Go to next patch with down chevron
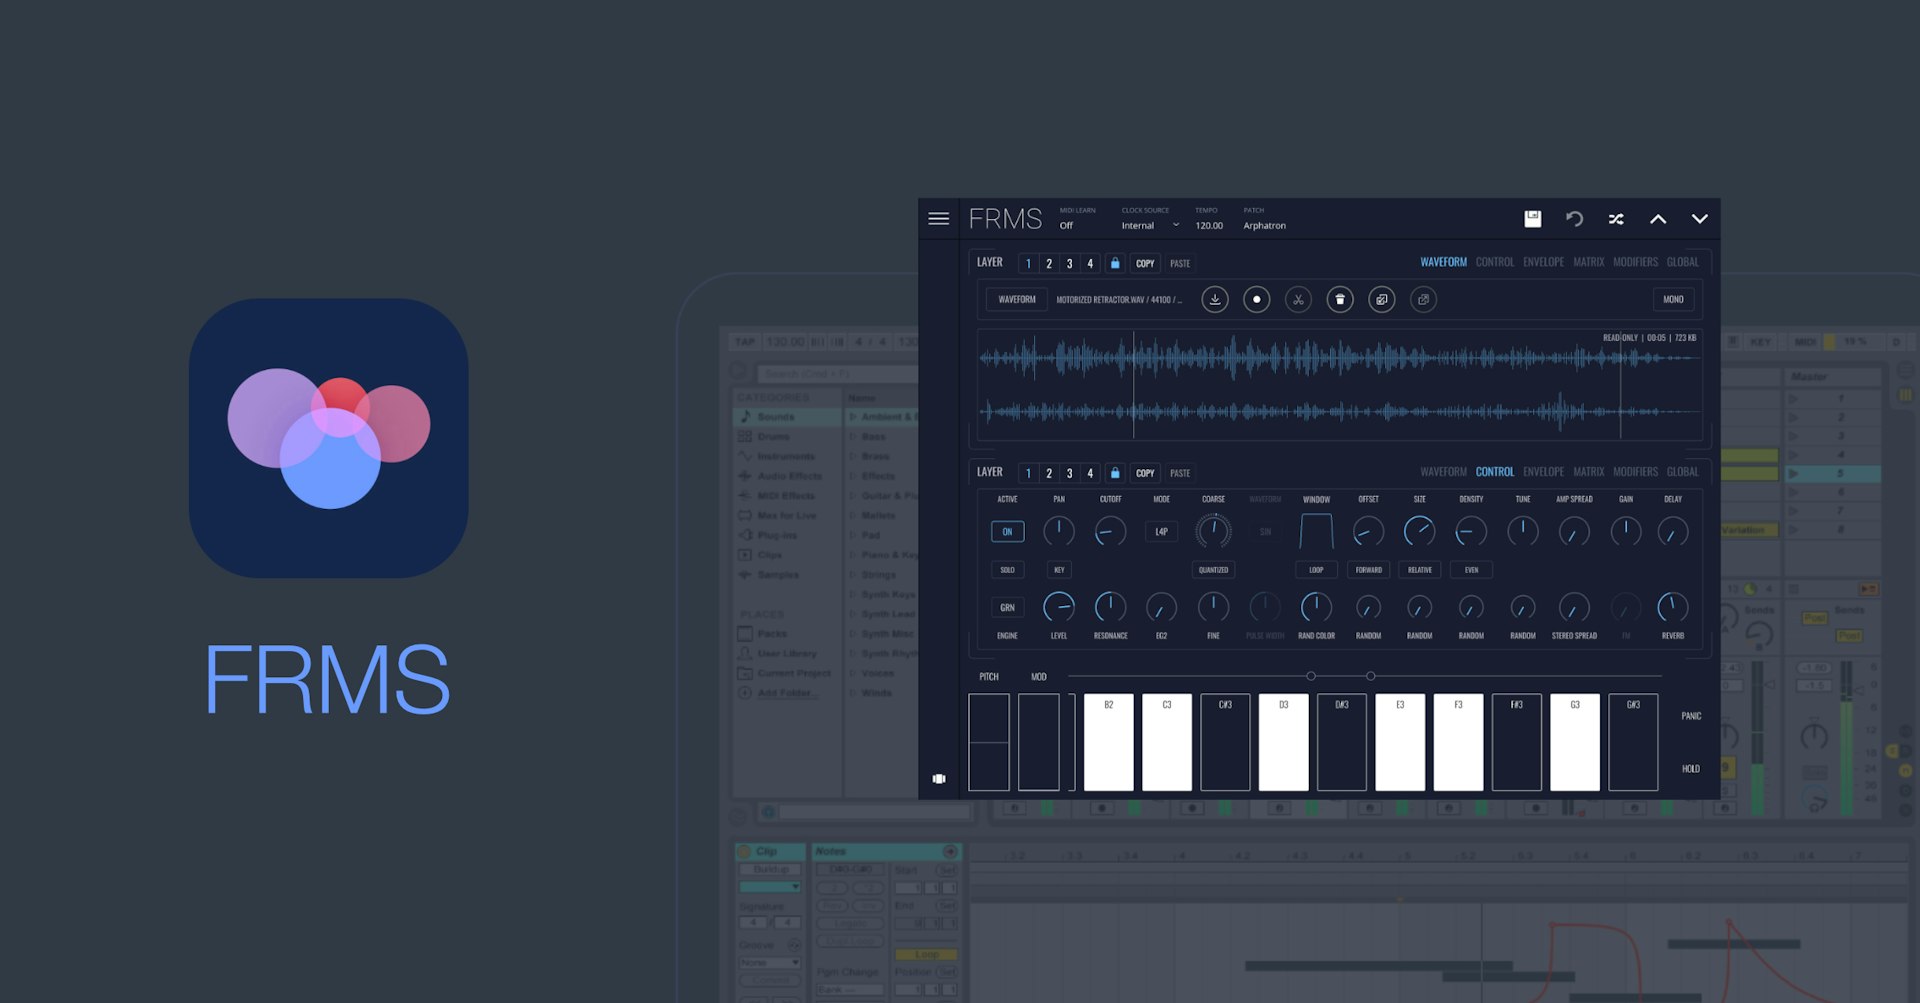Screen dimensions: 1920x1003 [1699, 218]
